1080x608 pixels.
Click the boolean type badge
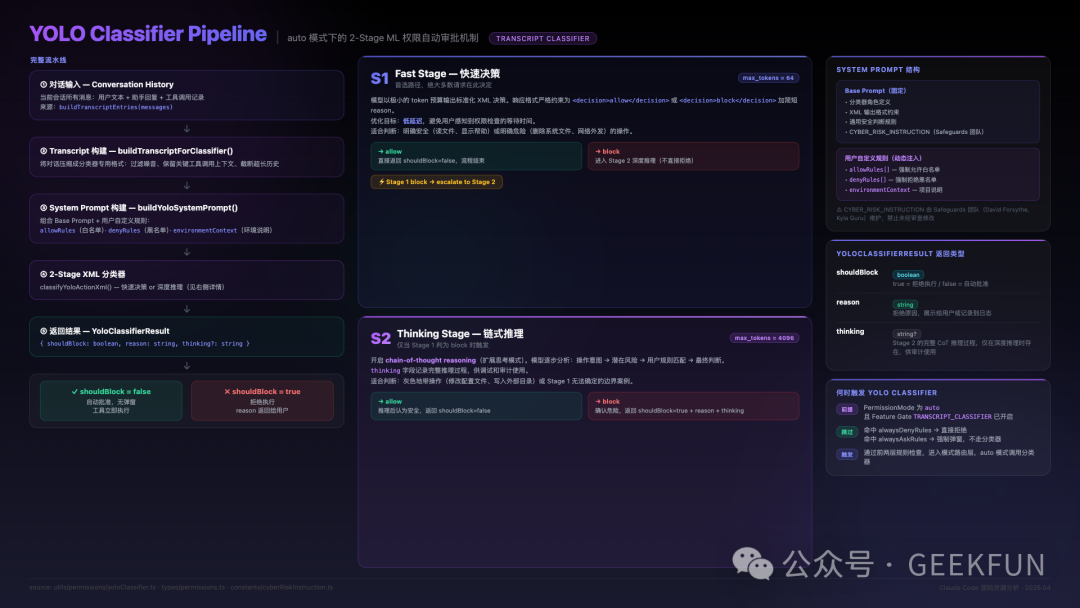click(x=908, y=275)
